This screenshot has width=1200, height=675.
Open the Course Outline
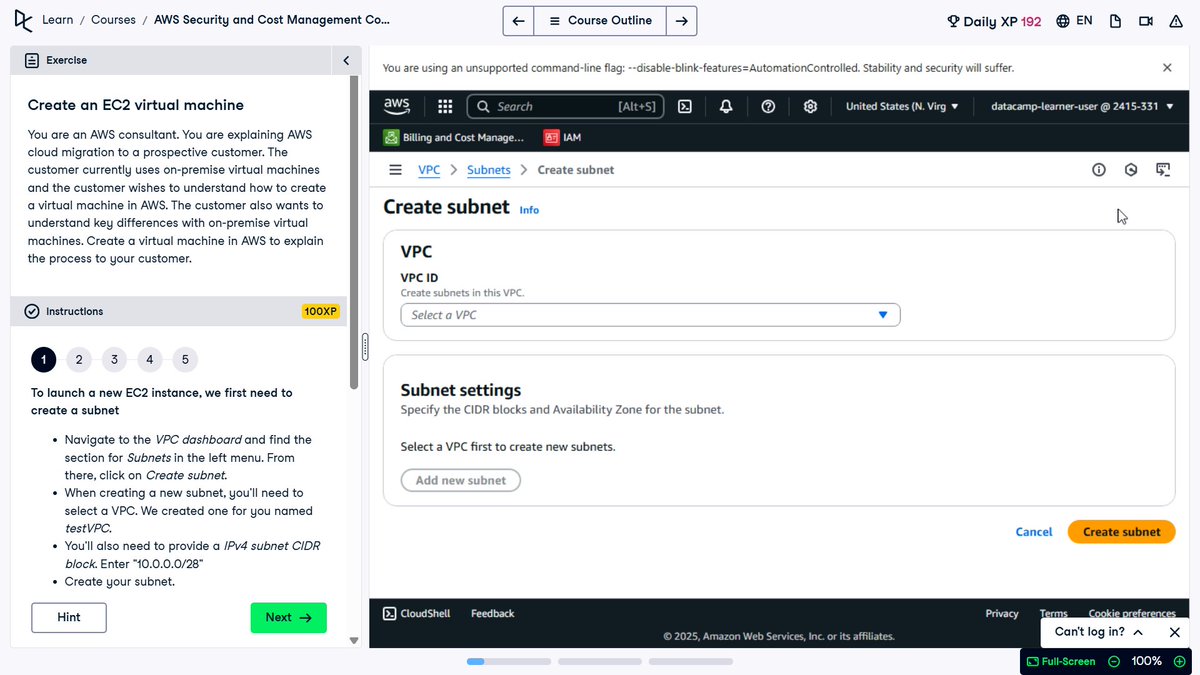(600, 20)
